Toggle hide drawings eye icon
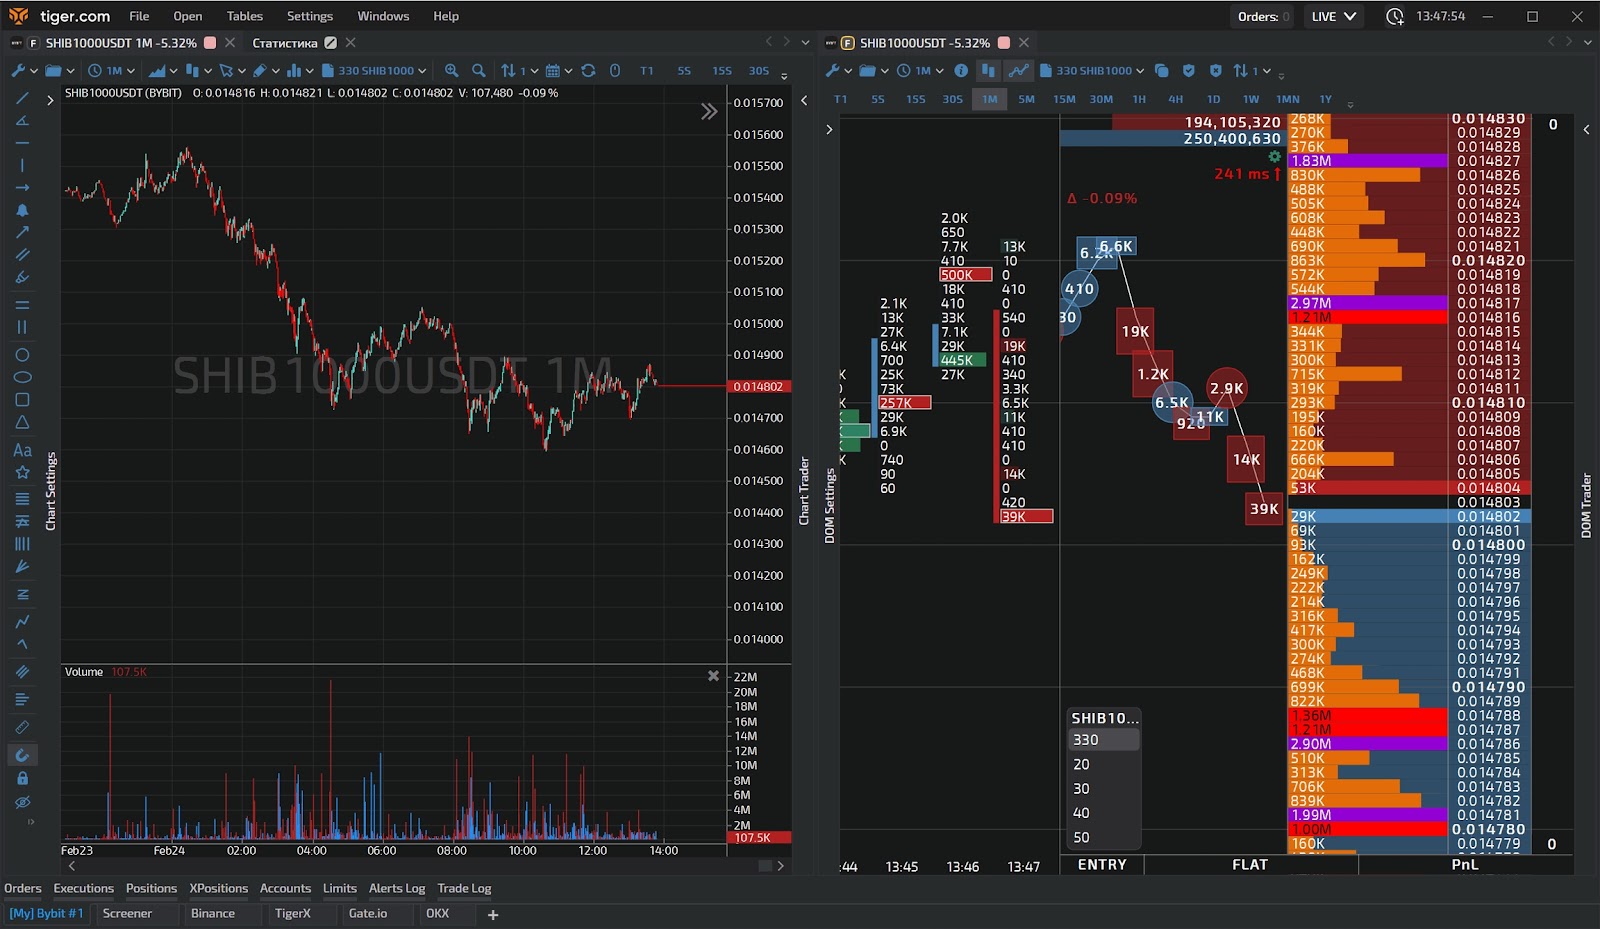The height and width of the screenshot is (929, 1600). pos(22,802)
